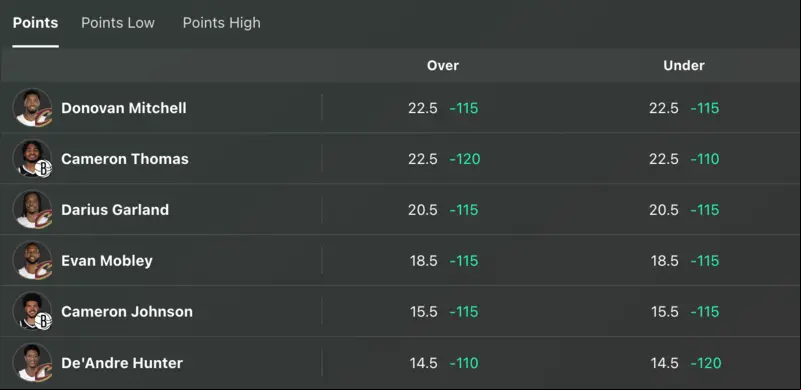801x390 pixels.
Task: Bet De'Andre Hunter over 14.5 at -110
Action: point(443,362)
